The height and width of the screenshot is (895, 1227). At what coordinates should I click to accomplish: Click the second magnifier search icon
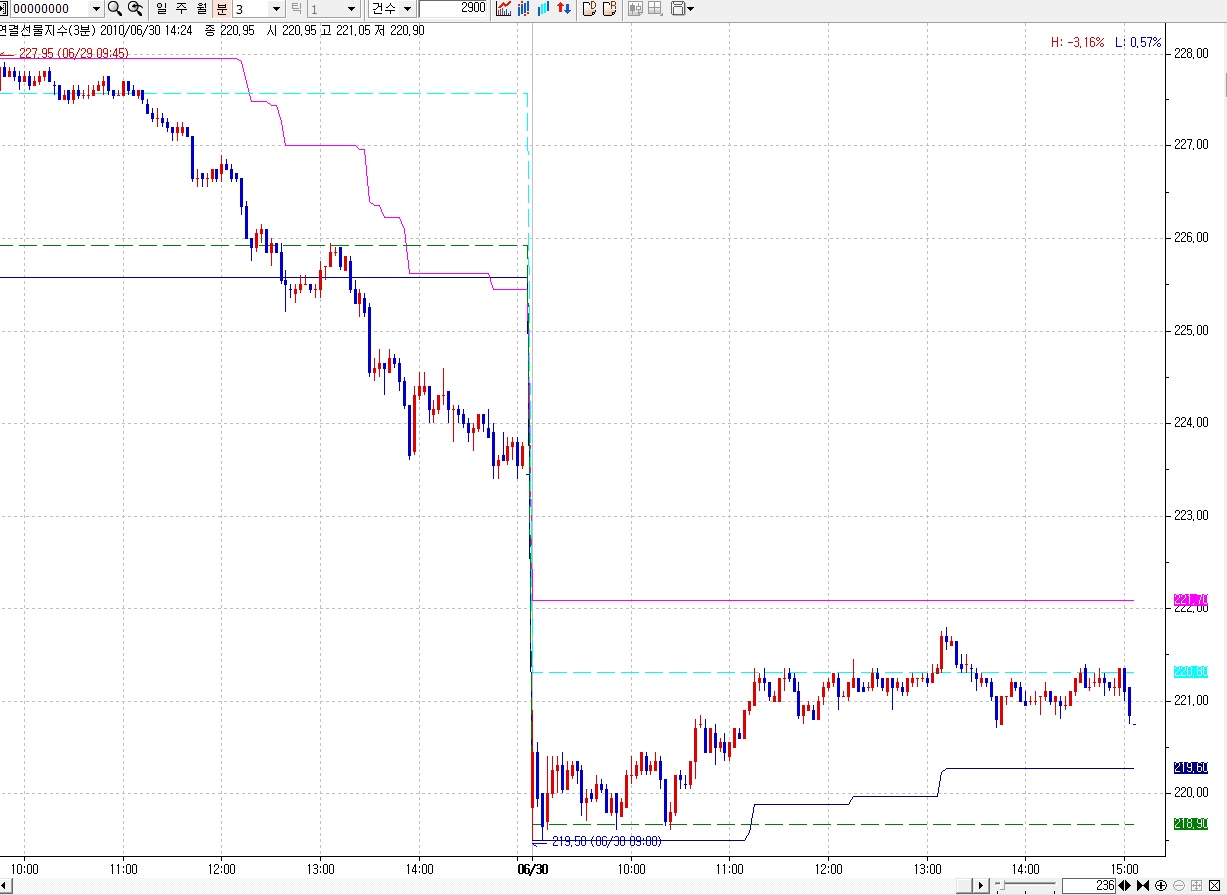[x=134, y=9]
